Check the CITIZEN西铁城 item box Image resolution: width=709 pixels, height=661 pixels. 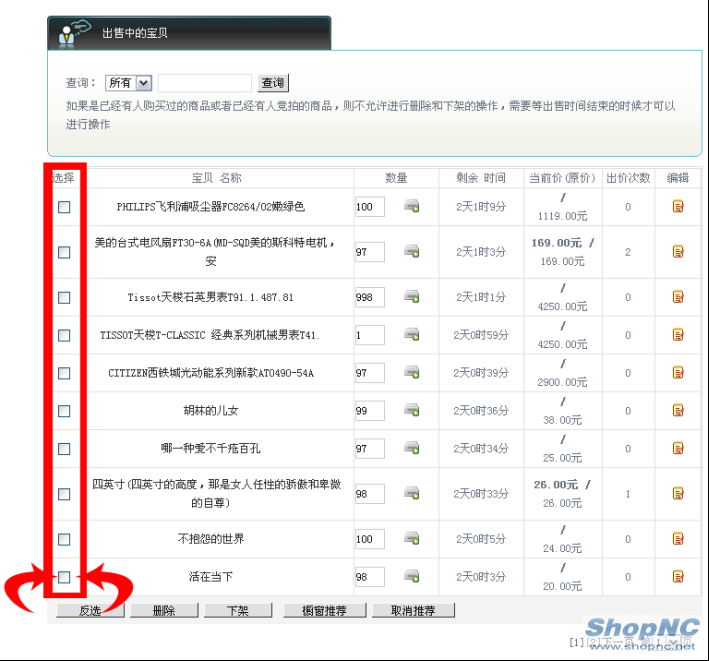64,373
